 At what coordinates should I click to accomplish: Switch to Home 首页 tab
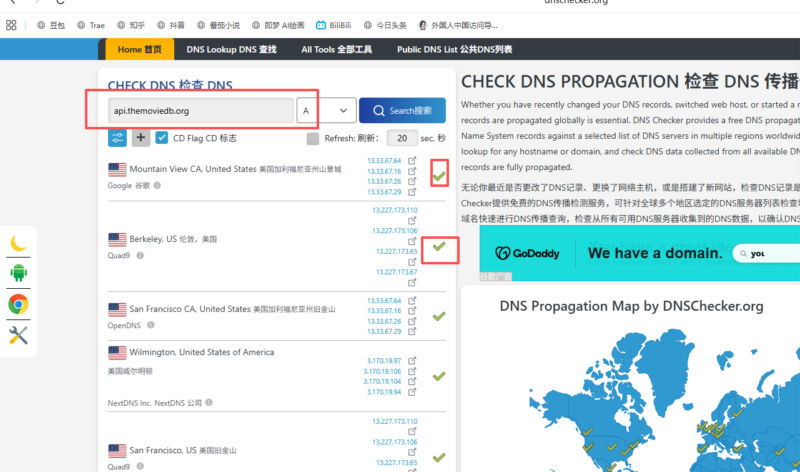pyautogui.click(x=139, y=49)
